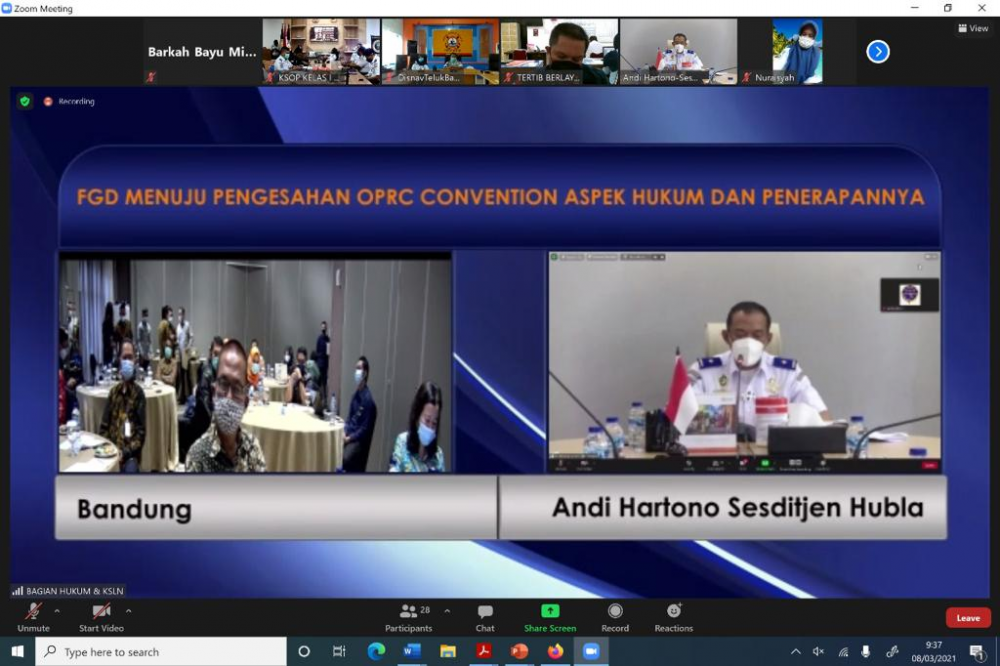Open Microsoft Word from taskbar
1000x666 pixels.
pyautogui.click(x=412, y=651)
